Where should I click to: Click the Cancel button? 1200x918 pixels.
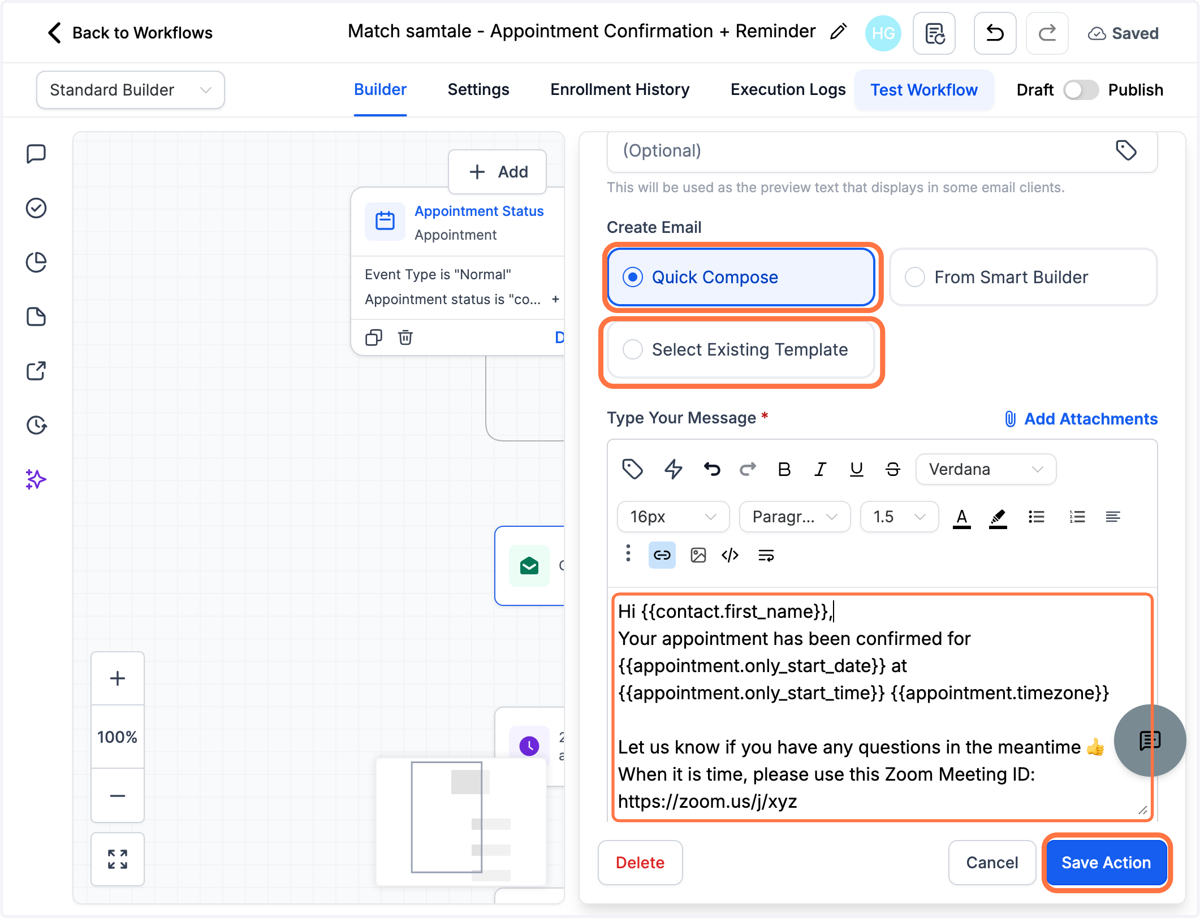point(992,862)
